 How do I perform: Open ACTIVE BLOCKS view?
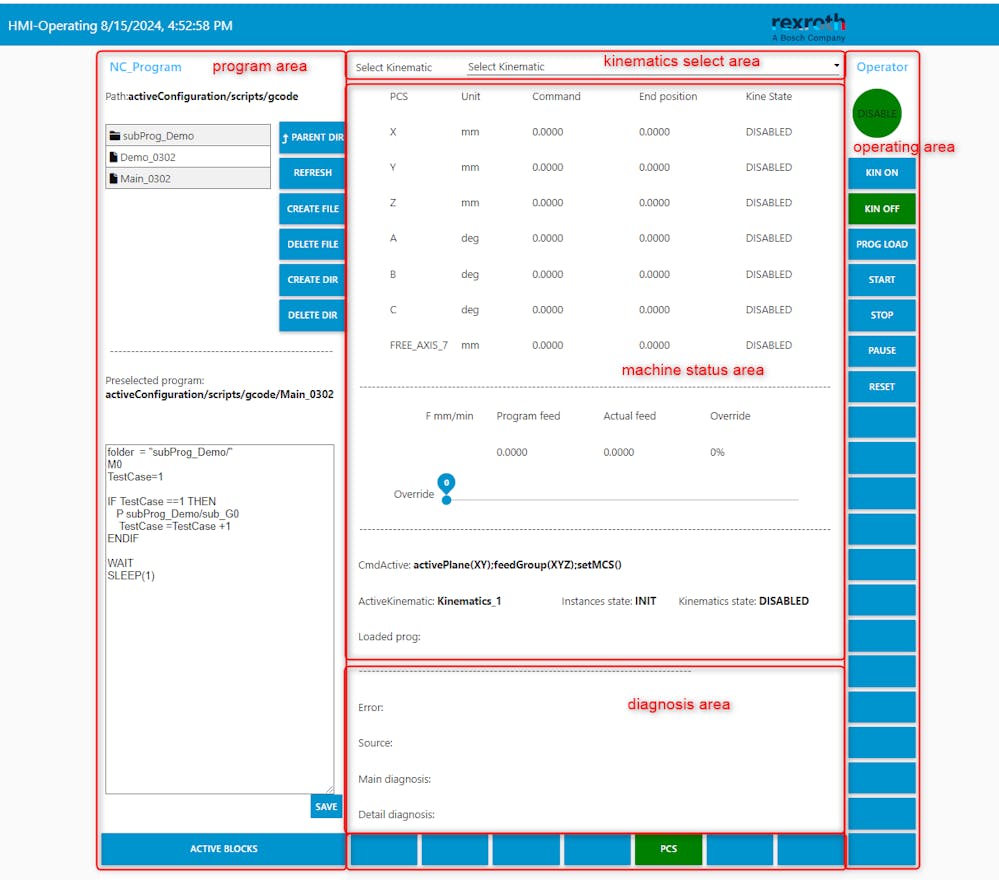click(224, 849)
